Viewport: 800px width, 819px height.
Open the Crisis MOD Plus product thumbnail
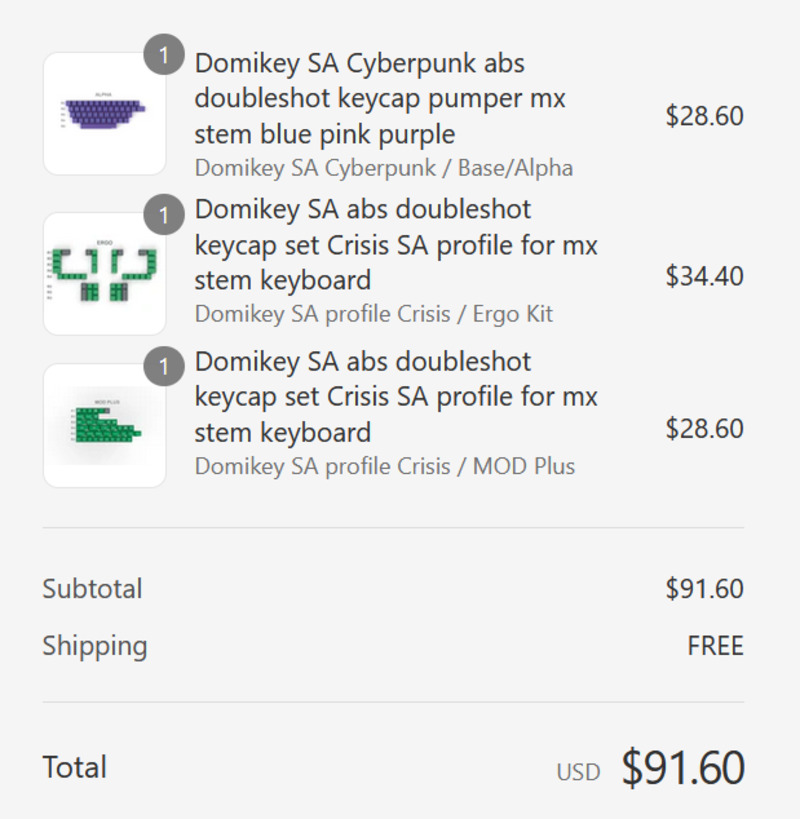[x=103, y=423]
